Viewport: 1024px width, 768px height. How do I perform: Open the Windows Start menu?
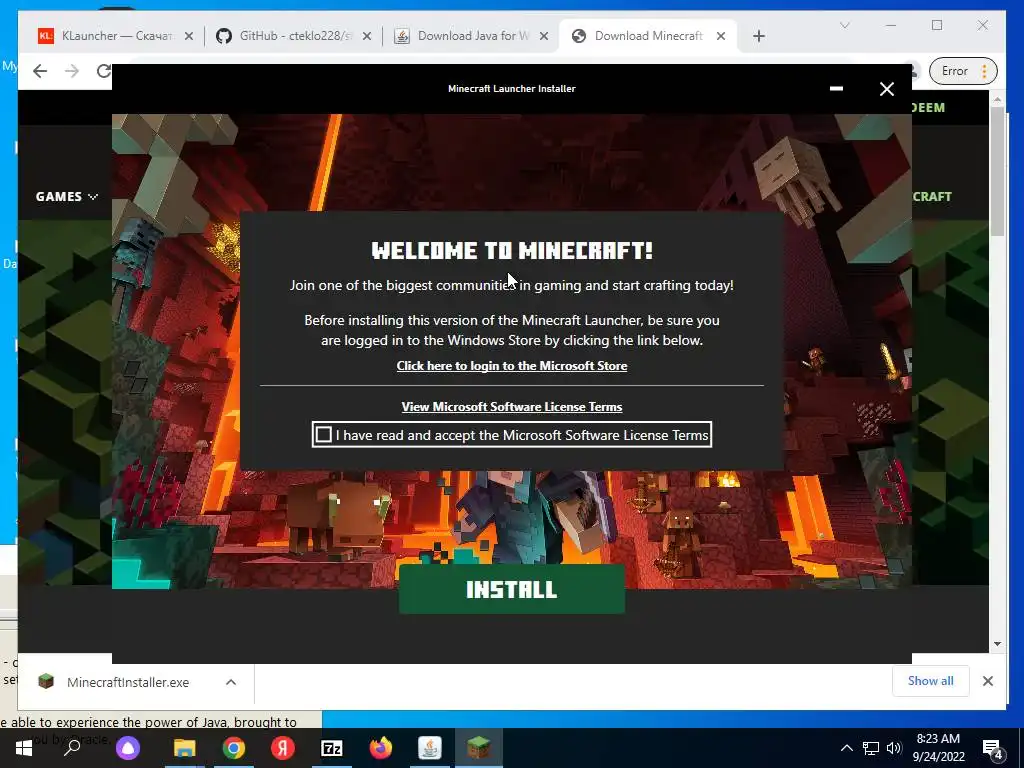24,748
